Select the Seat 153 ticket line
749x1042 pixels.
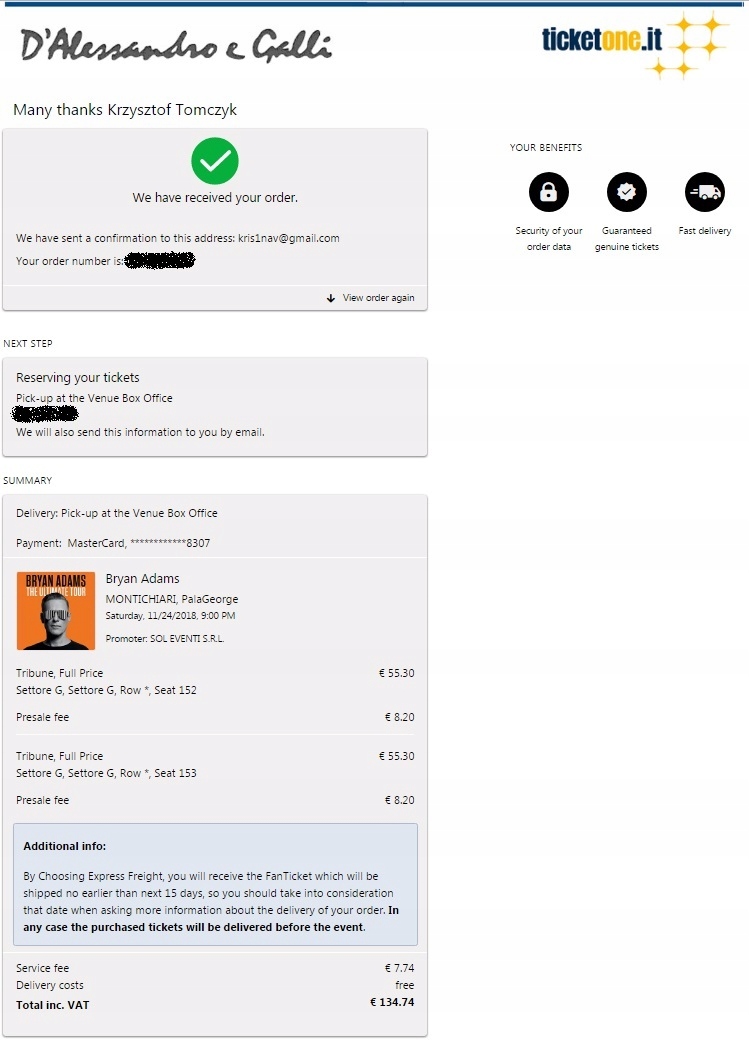[106, 773]
